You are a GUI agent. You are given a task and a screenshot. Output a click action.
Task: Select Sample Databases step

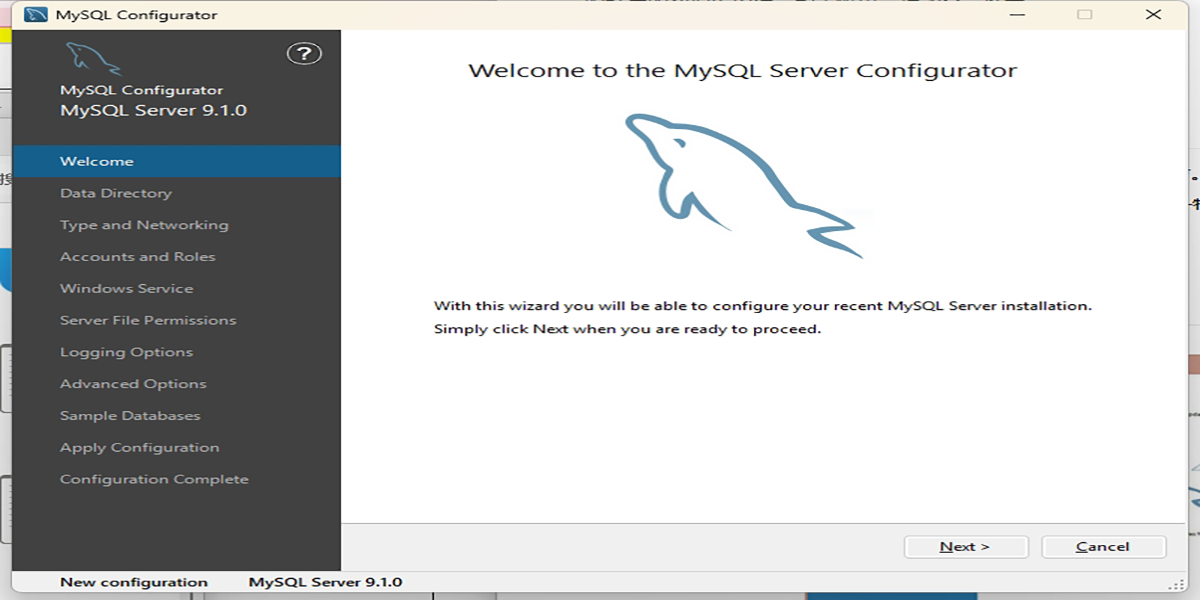(x=130, y=416)
